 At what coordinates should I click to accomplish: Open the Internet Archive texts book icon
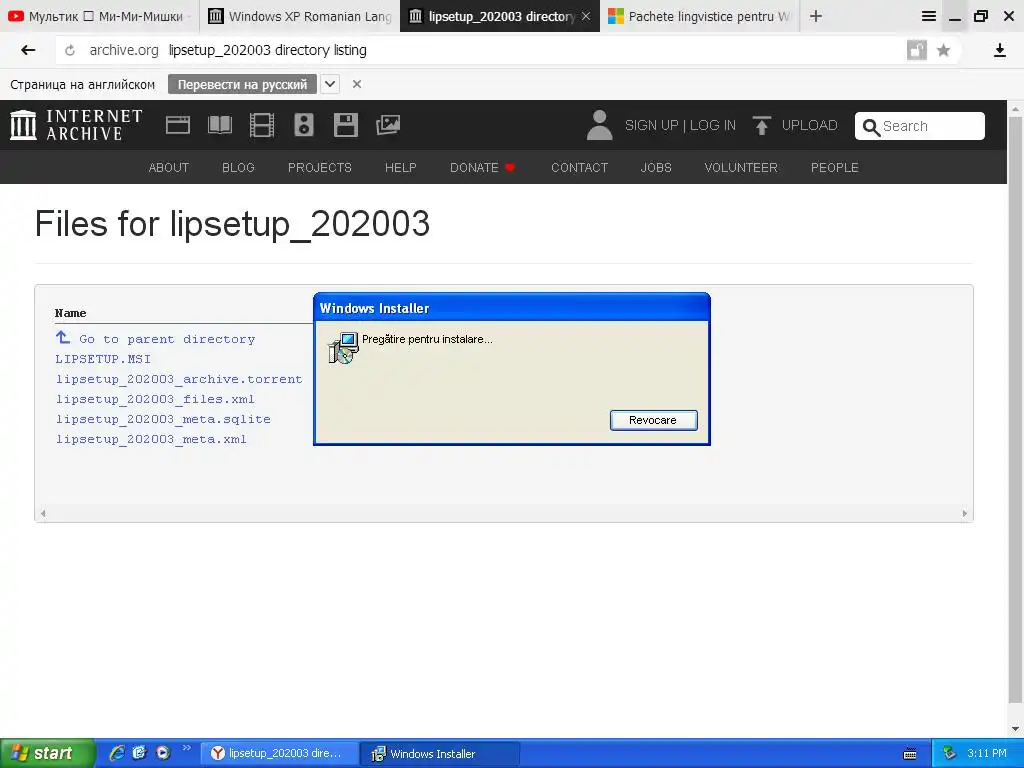pos(219,125)
